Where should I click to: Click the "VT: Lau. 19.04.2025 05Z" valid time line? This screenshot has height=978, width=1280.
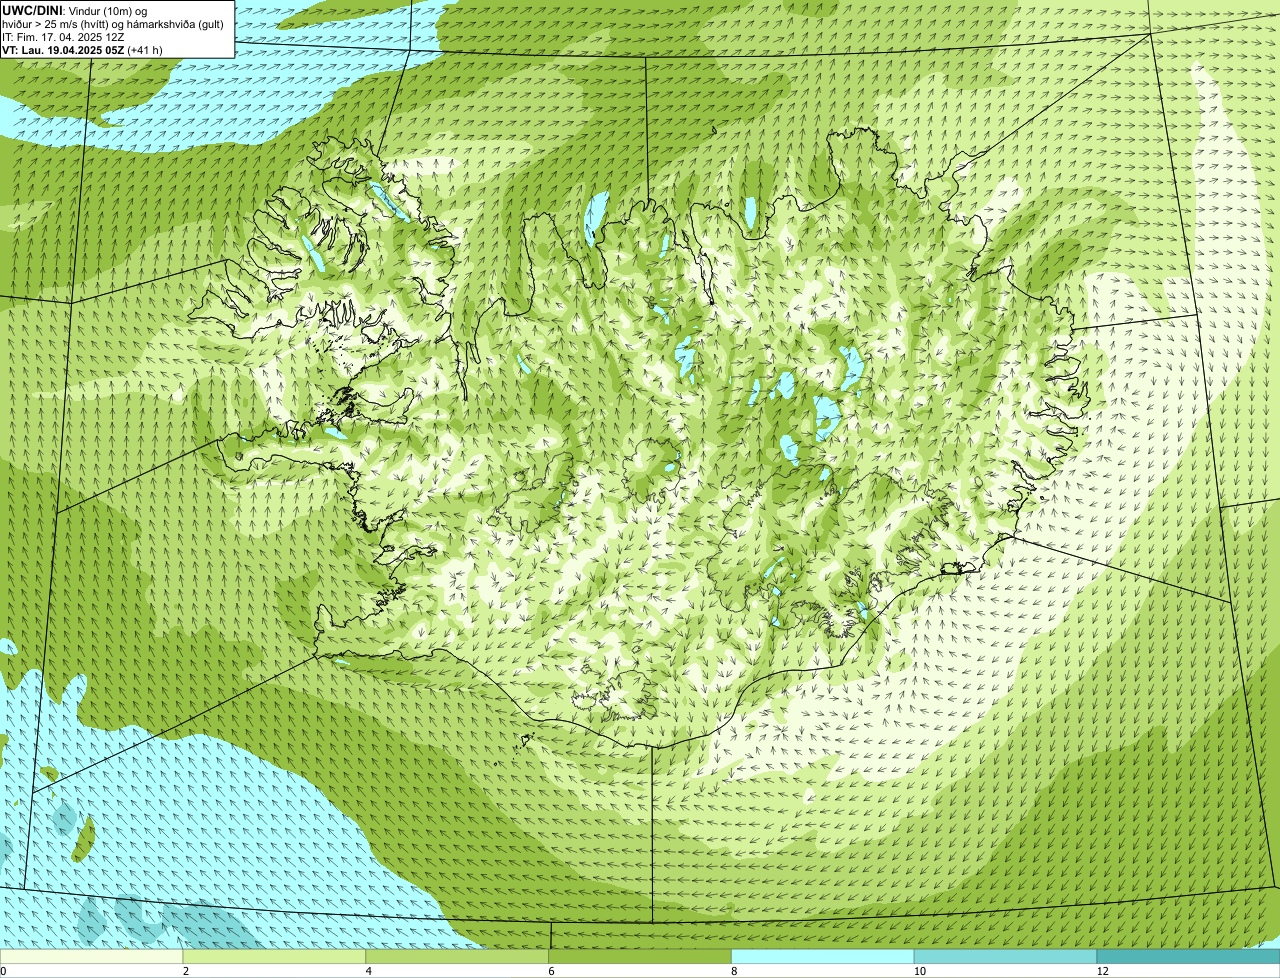tap(82, 50)
